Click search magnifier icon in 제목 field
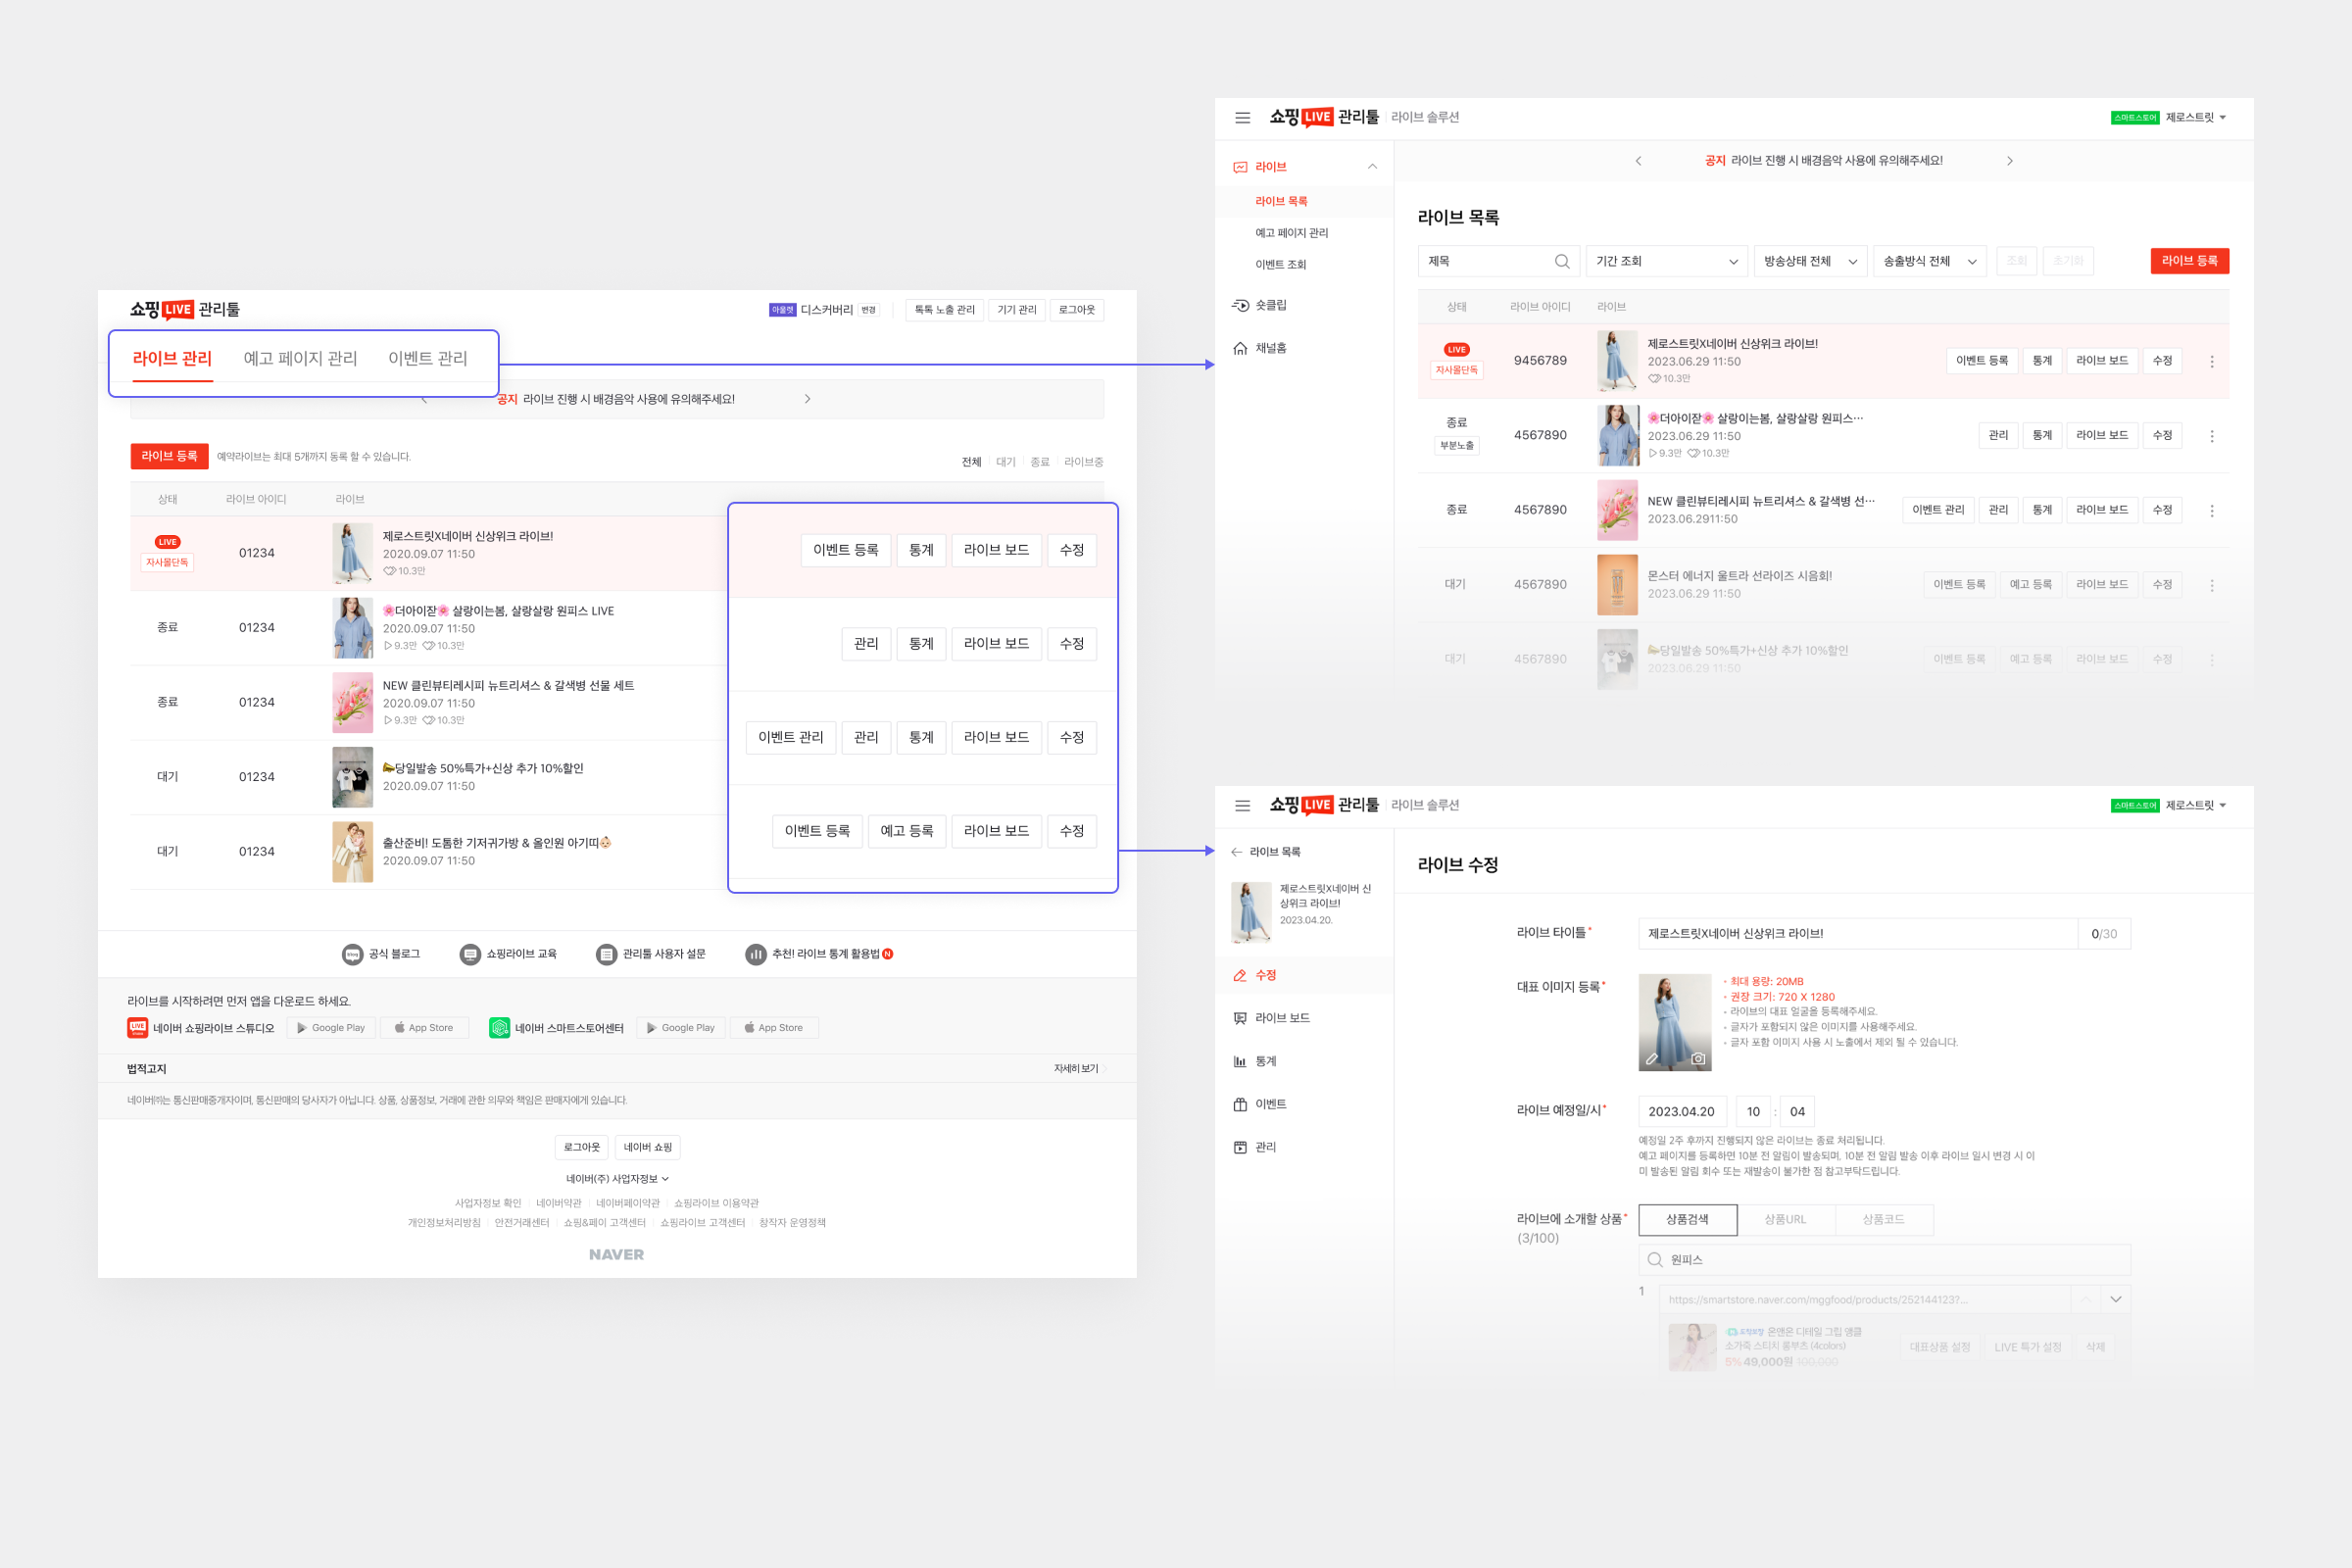Screen dimensions: 2352x1568 click(1561, 262)
